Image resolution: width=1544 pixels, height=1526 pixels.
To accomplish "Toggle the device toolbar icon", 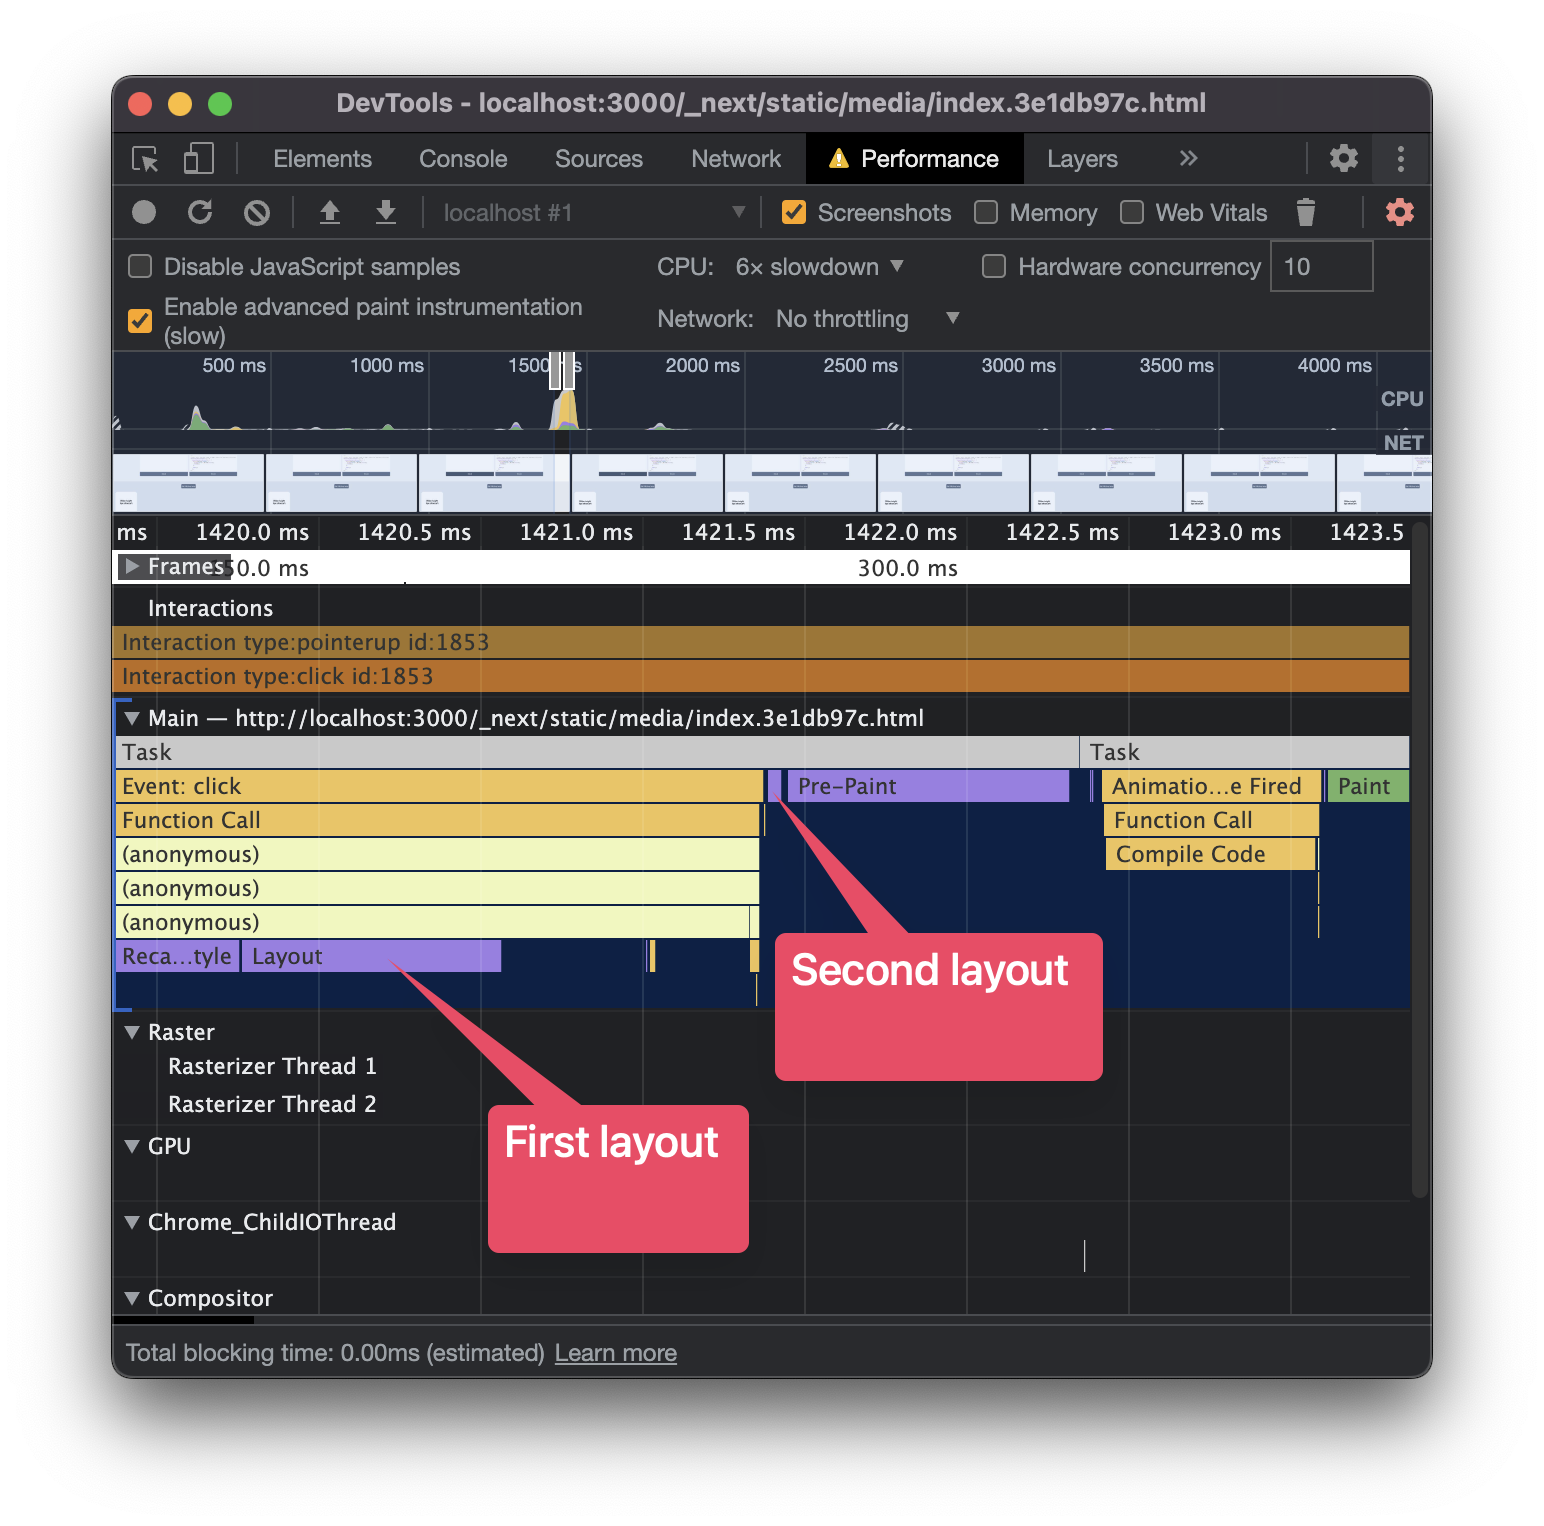I will pyautogui.click(x=198, y=159).
